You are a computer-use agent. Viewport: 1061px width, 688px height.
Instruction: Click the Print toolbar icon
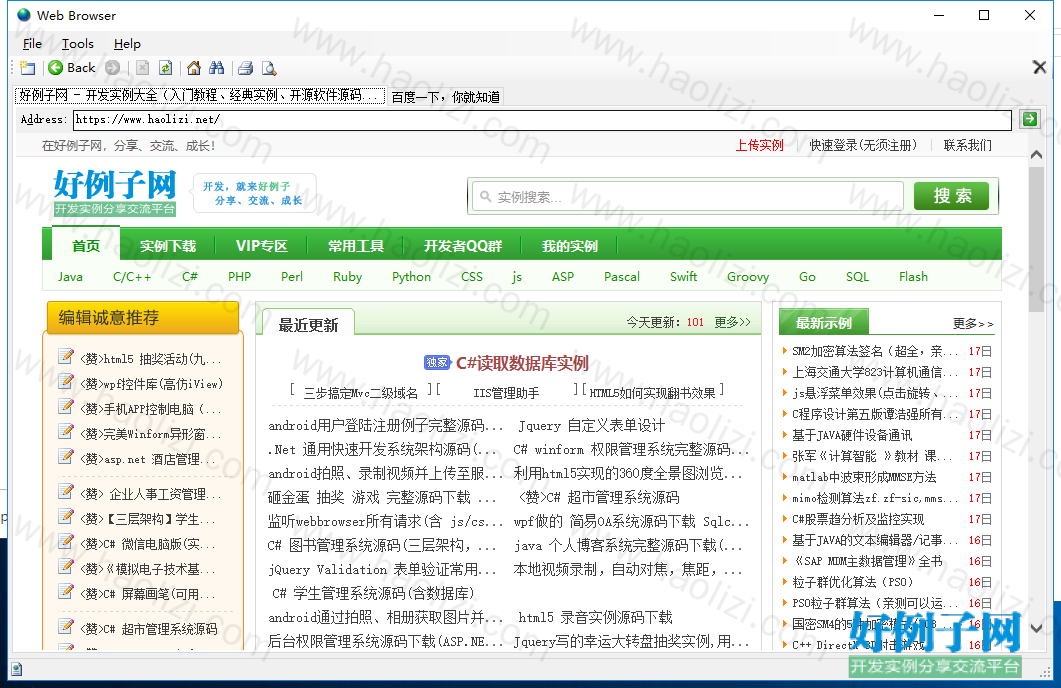[x=246, y=68]
